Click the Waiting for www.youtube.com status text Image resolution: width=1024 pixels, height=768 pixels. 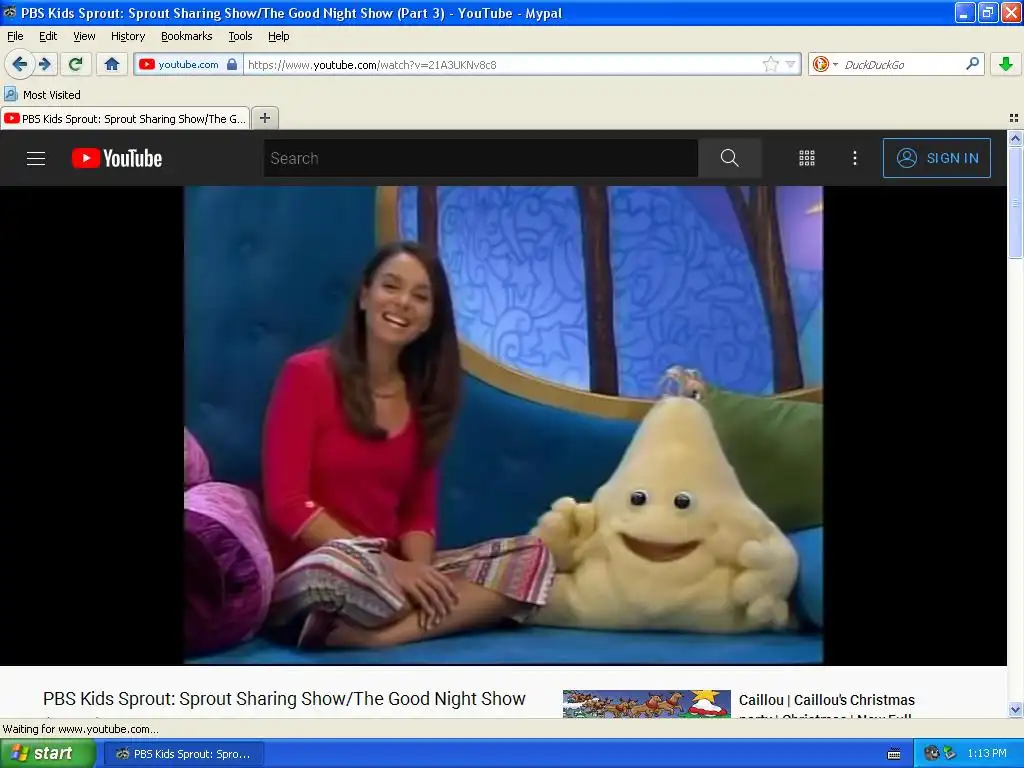[80, 729]
